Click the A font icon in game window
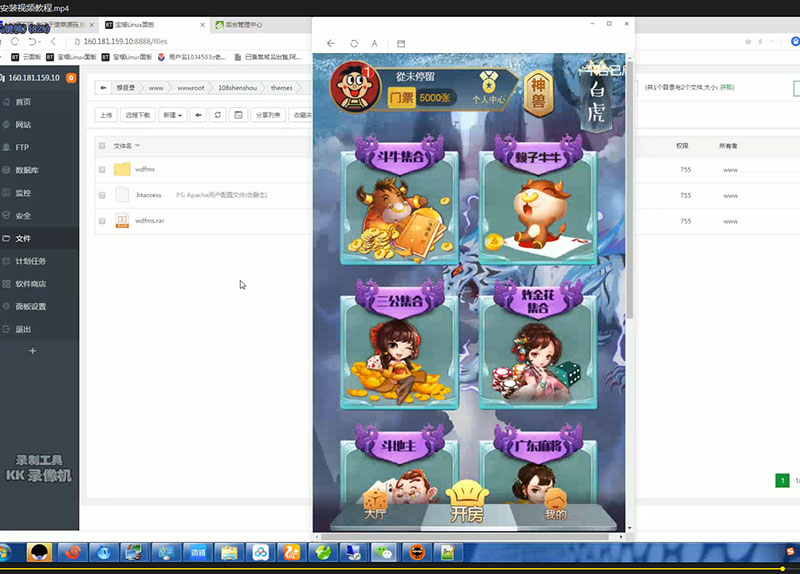 (x=374, y=44)
